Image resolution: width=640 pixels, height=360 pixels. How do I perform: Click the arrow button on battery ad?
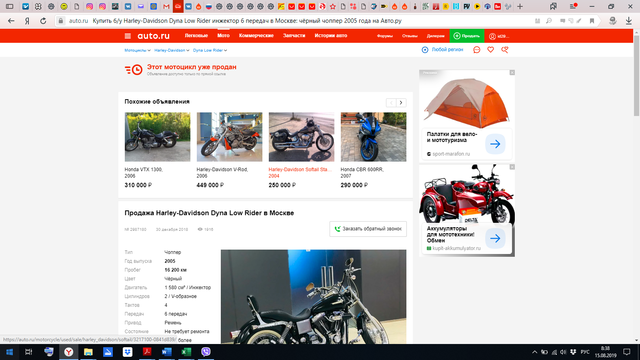[x=495, y=238]
